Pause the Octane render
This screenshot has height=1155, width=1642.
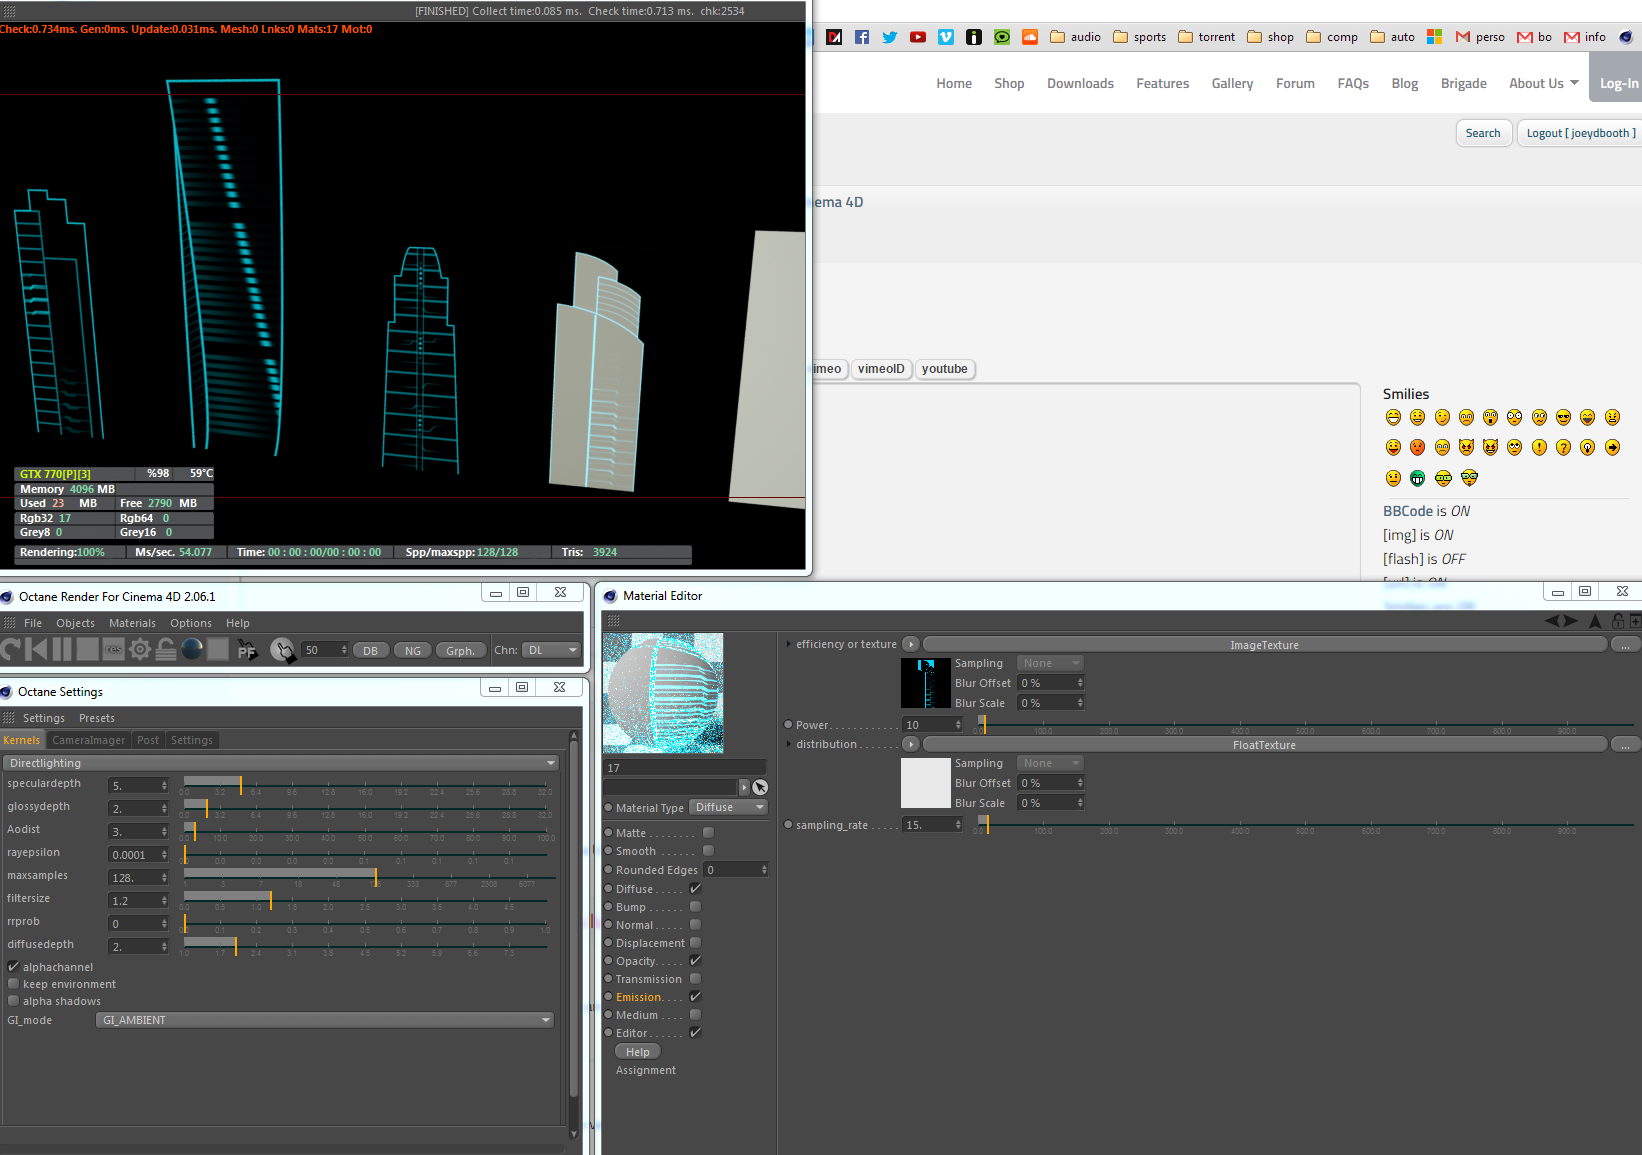coord(62,650)
